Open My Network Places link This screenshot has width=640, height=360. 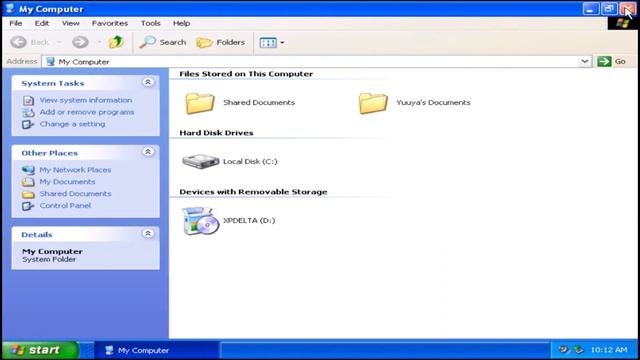pyautogui.click(x=75, y=170)
